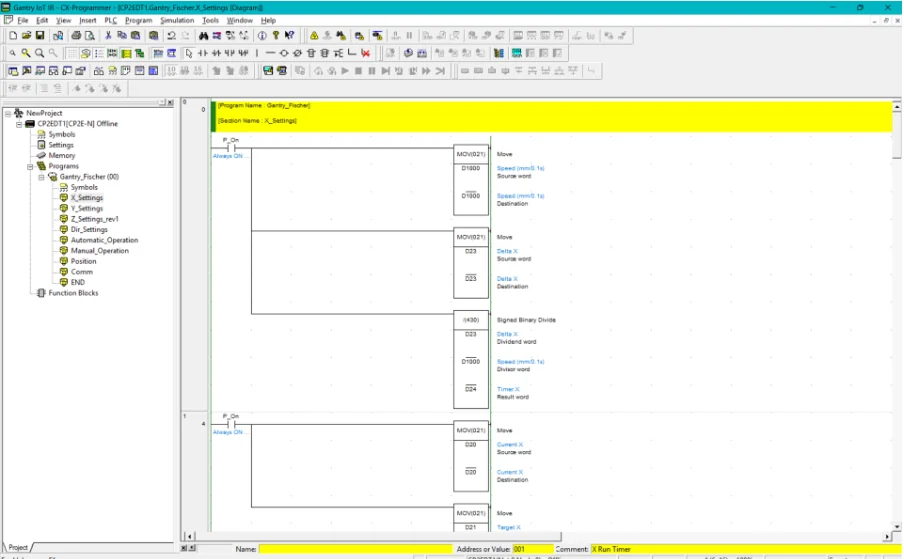Click the Address or Value field

click(x=532, y=549)
